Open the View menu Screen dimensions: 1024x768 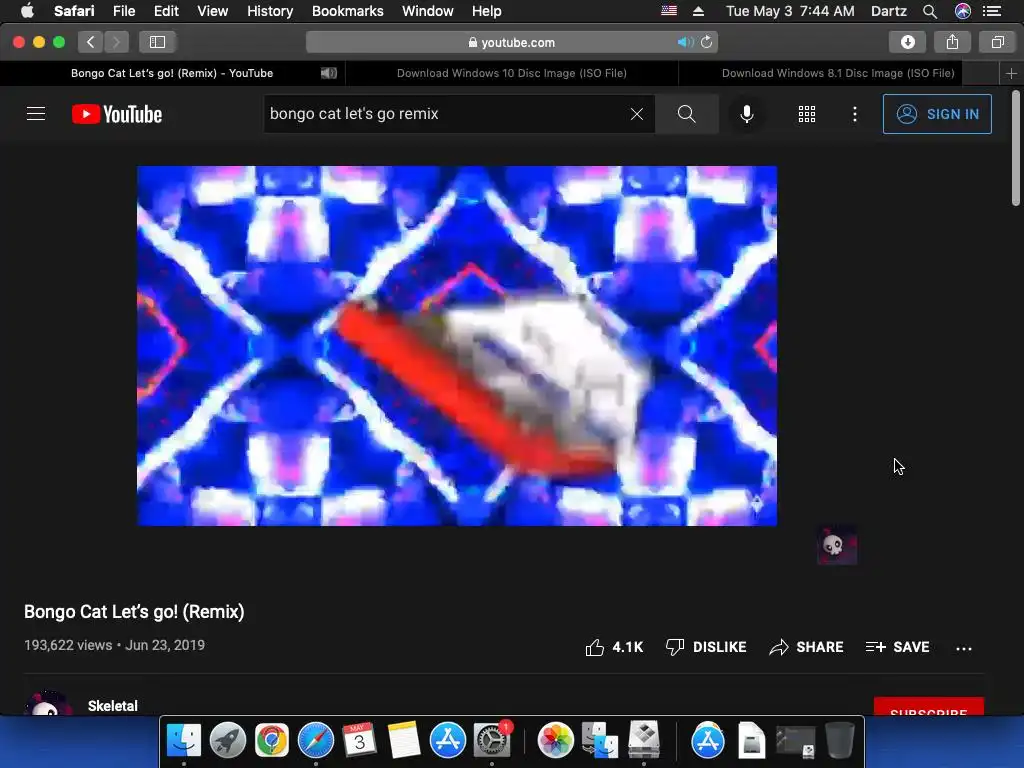pyautogui.click(x=213, y=11)
